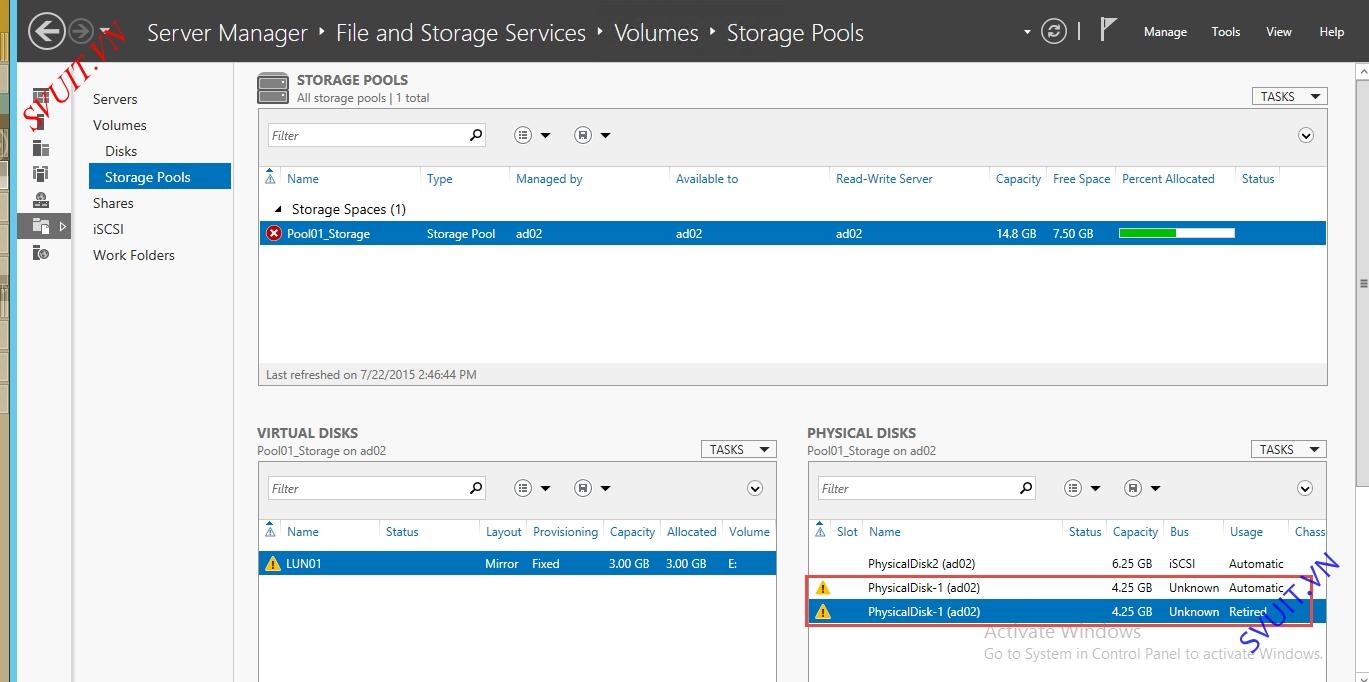
Task: Click the Virtual Disks filter field
Action: click(x=368, y=488)
